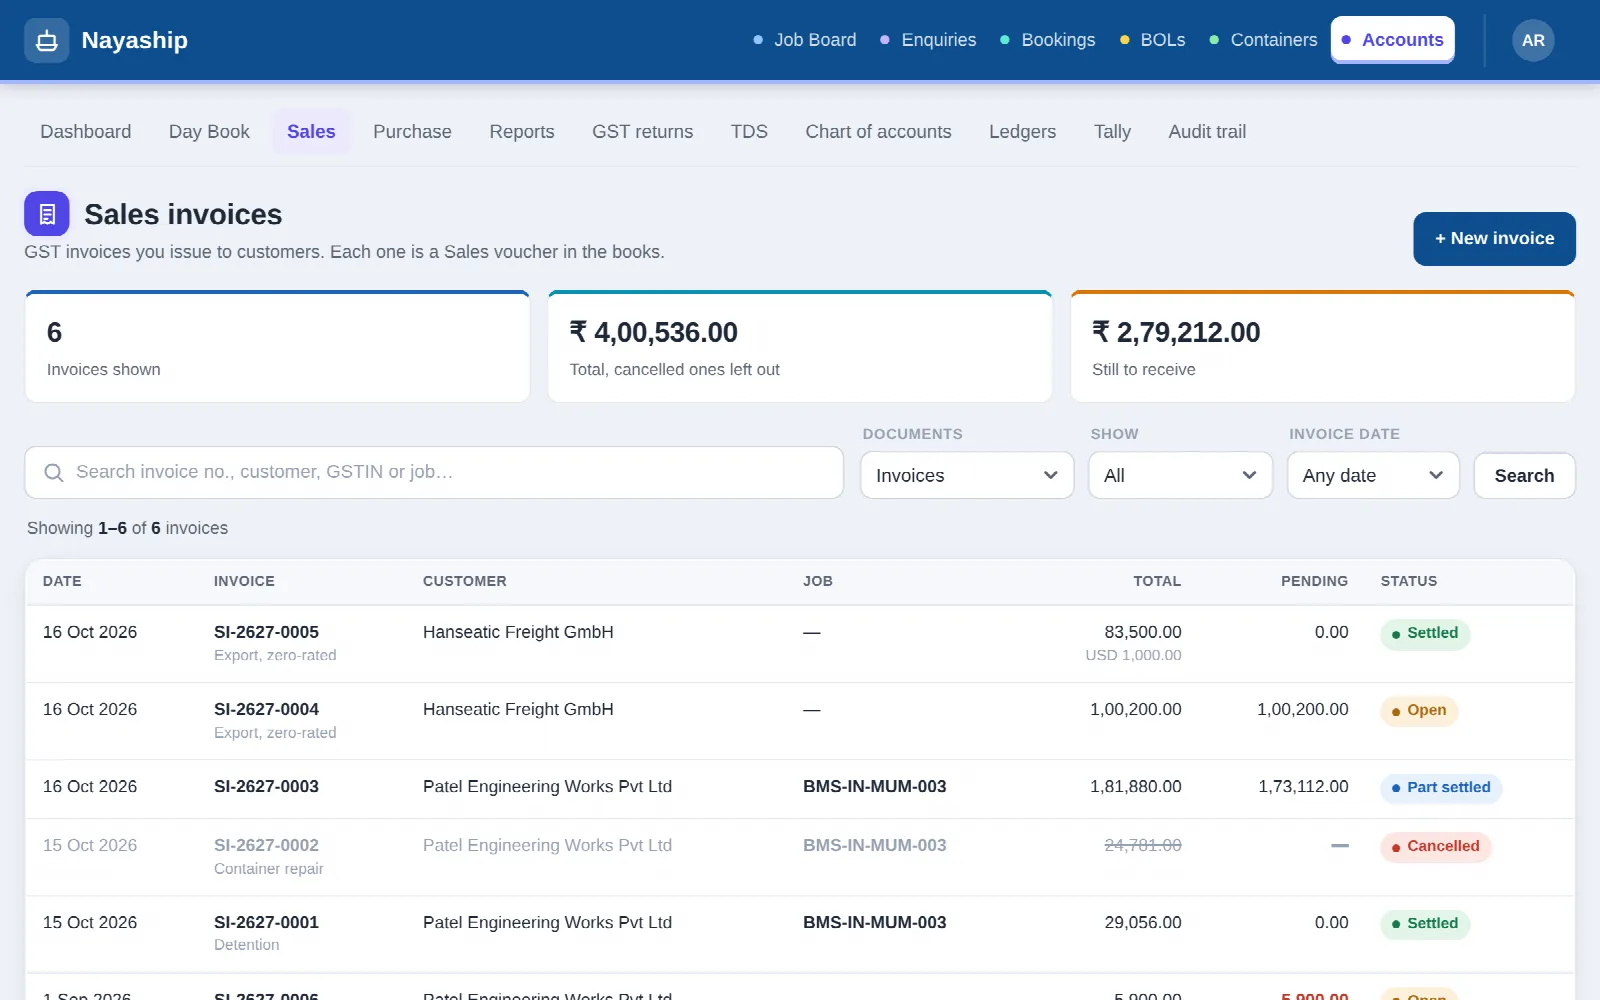The image size is (1600, 1000).
Task: Switch to the Dashboard tab
Action: point(86,132)
